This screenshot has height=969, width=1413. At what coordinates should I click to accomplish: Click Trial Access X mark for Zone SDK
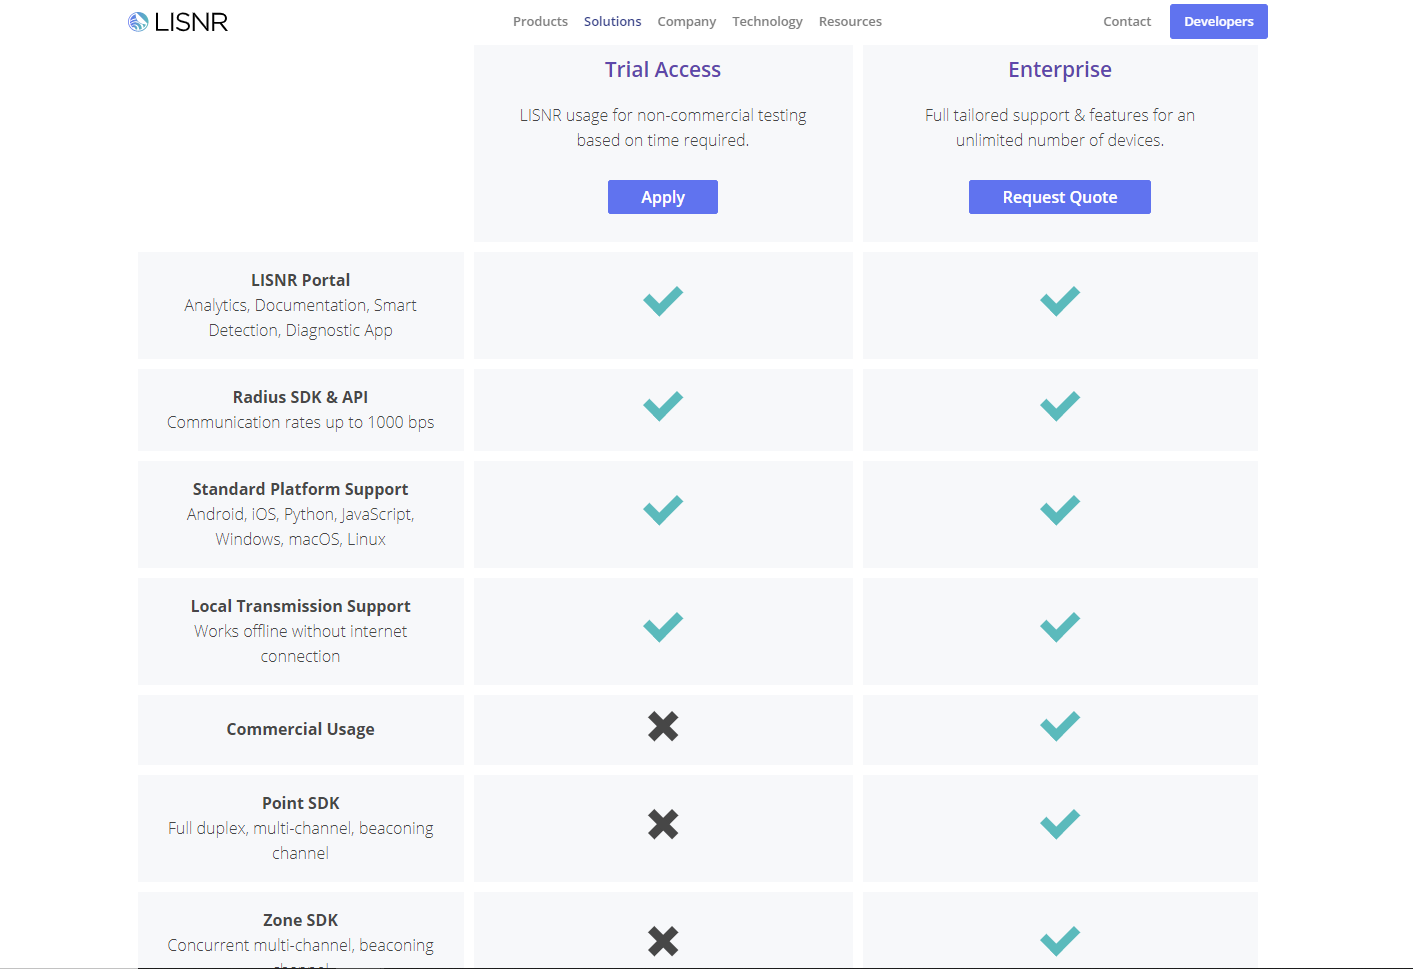(663, 941)
